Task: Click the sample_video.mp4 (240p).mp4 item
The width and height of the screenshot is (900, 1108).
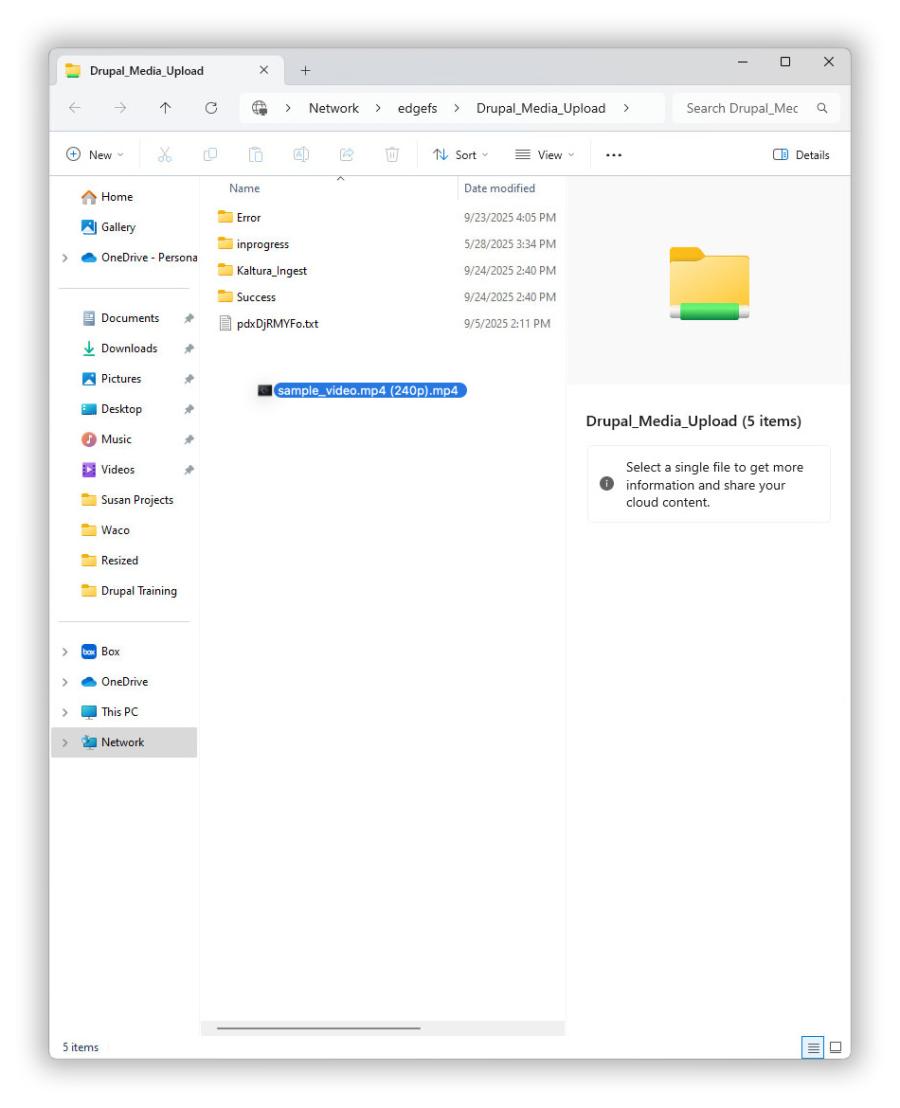Action: (362, 391)
